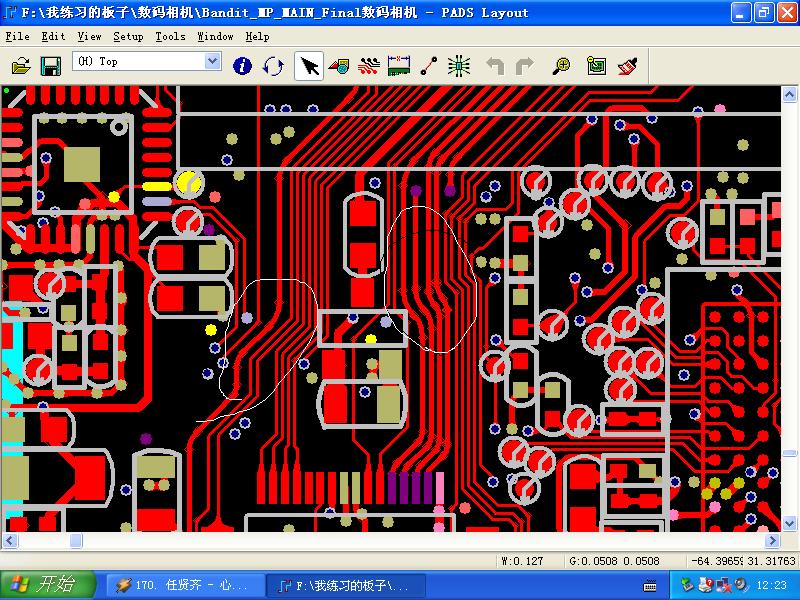The image size is (800, 600).
Task: Click the vertical scrollbar up arrow
Action: point(789,94)
